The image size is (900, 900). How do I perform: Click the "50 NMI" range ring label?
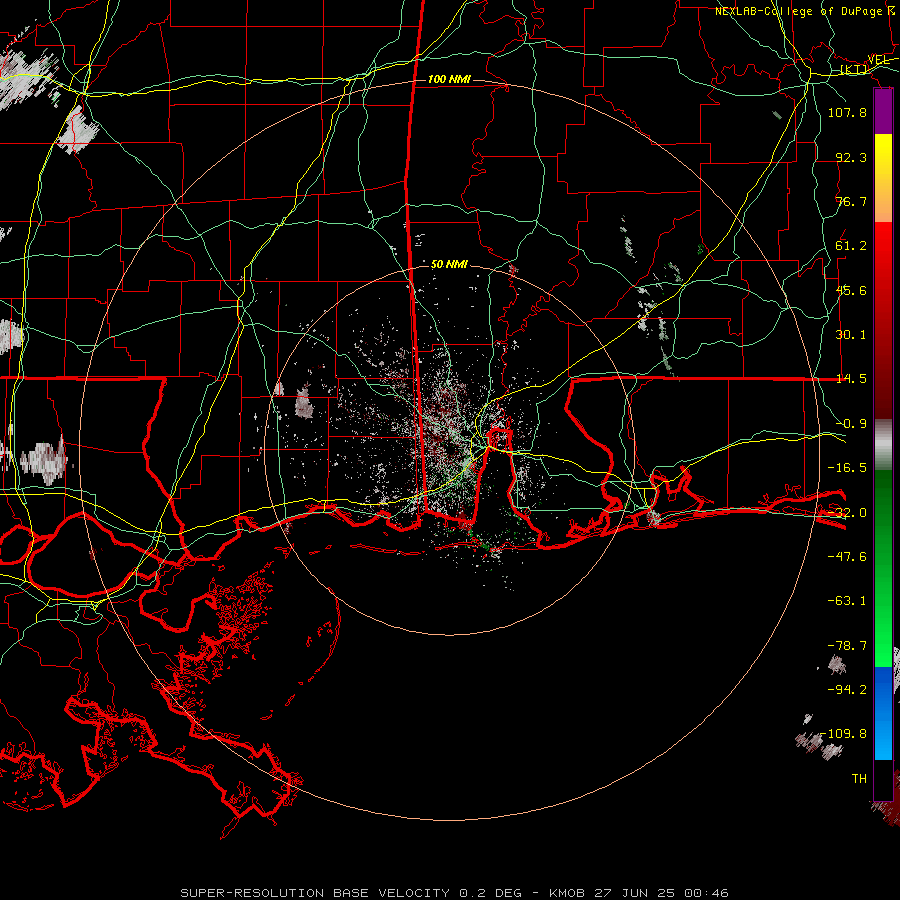click(x=449, y=265)
